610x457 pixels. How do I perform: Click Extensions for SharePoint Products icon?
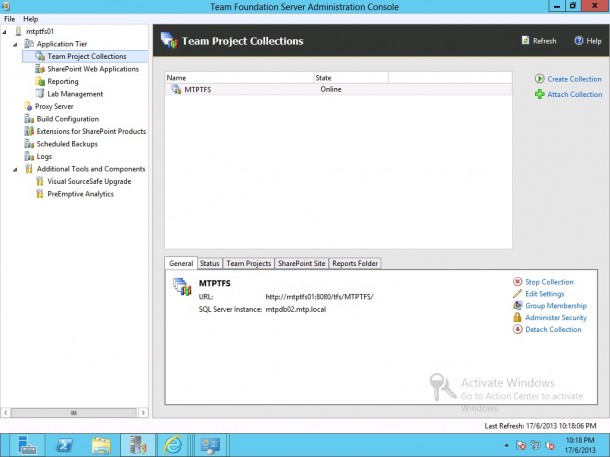point(29,131)
